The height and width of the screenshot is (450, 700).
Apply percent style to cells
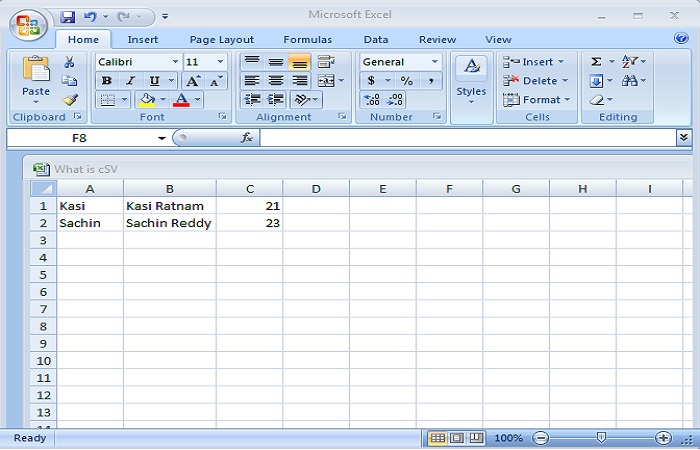406,81
